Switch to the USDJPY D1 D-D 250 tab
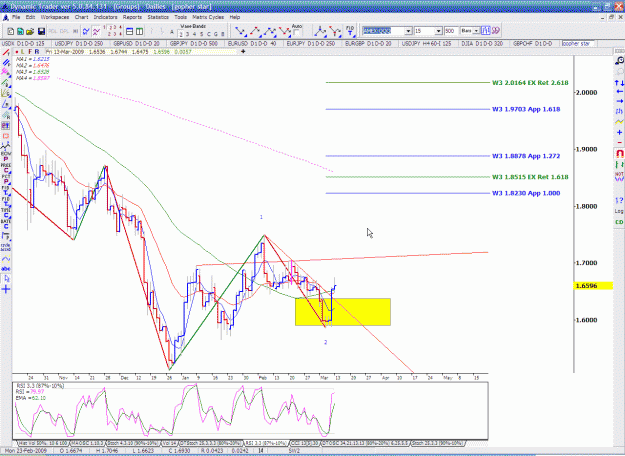The image size is (625, 456). coord(79,43)
